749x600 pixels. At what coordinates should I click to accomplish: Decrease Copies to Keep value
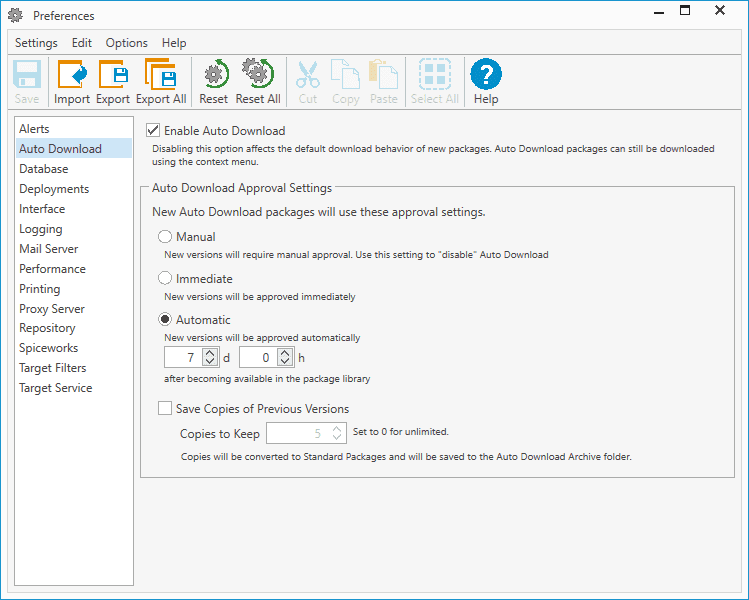337,437
